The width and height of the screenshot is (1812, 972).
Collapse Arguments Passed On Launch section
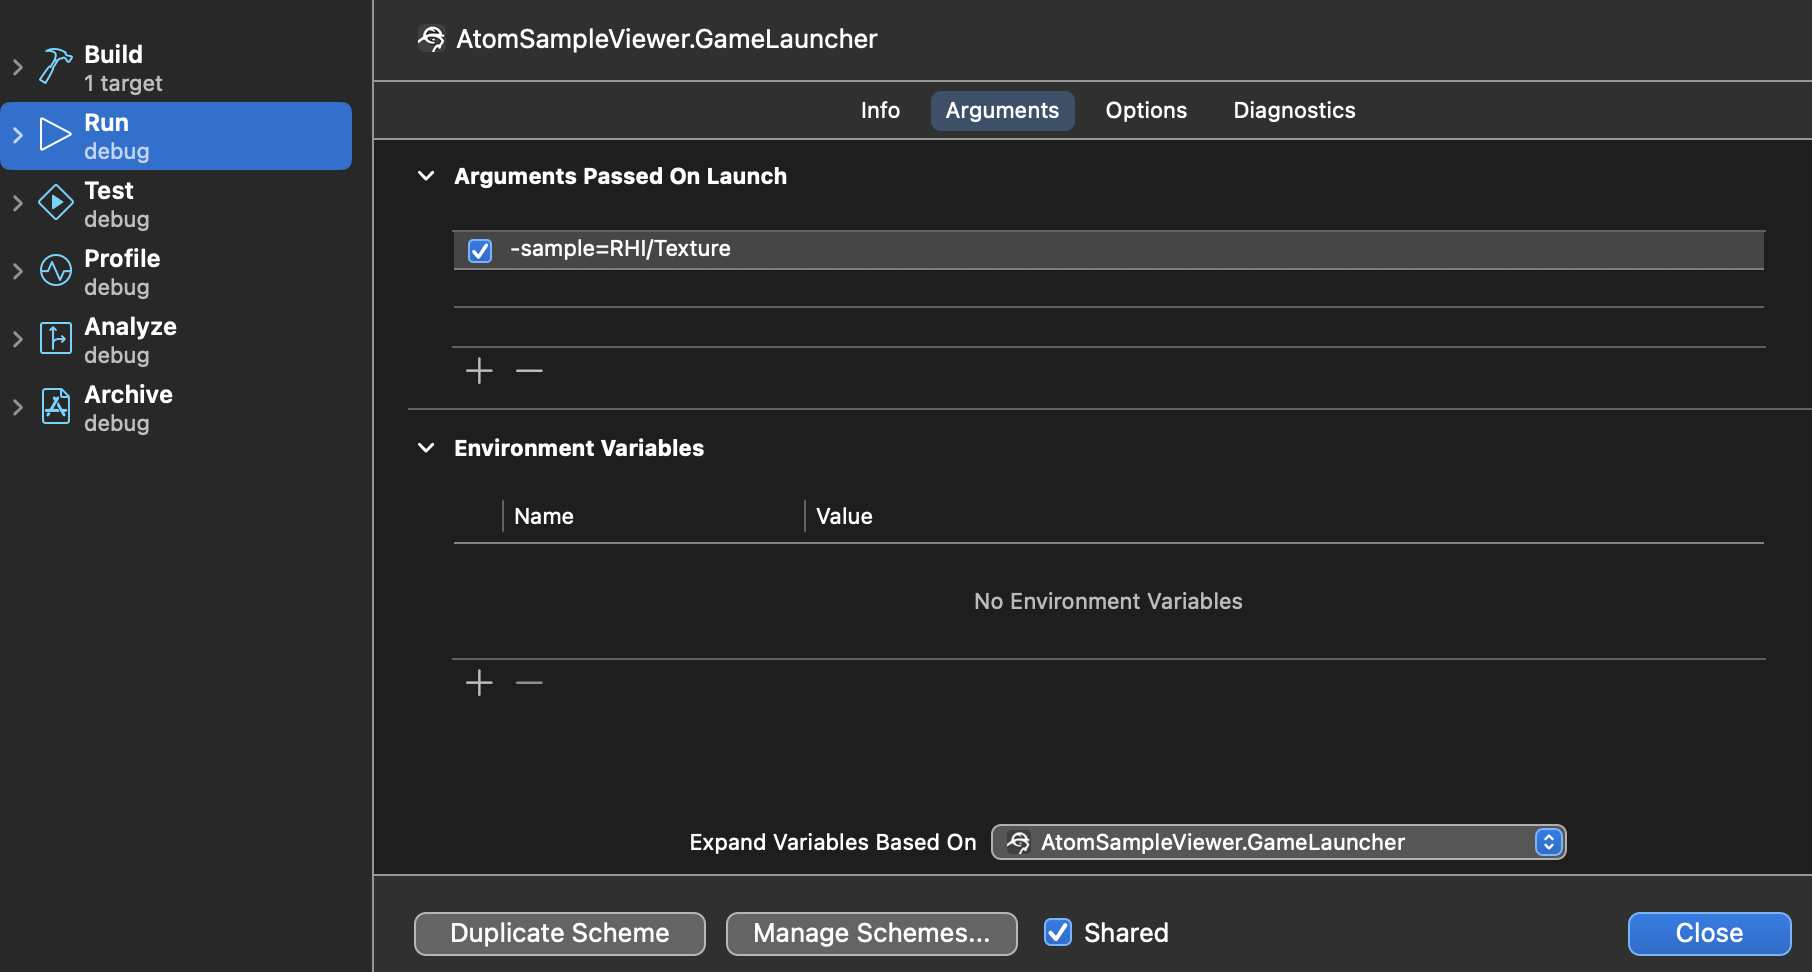pyautogui.click(x=426, y=176)
